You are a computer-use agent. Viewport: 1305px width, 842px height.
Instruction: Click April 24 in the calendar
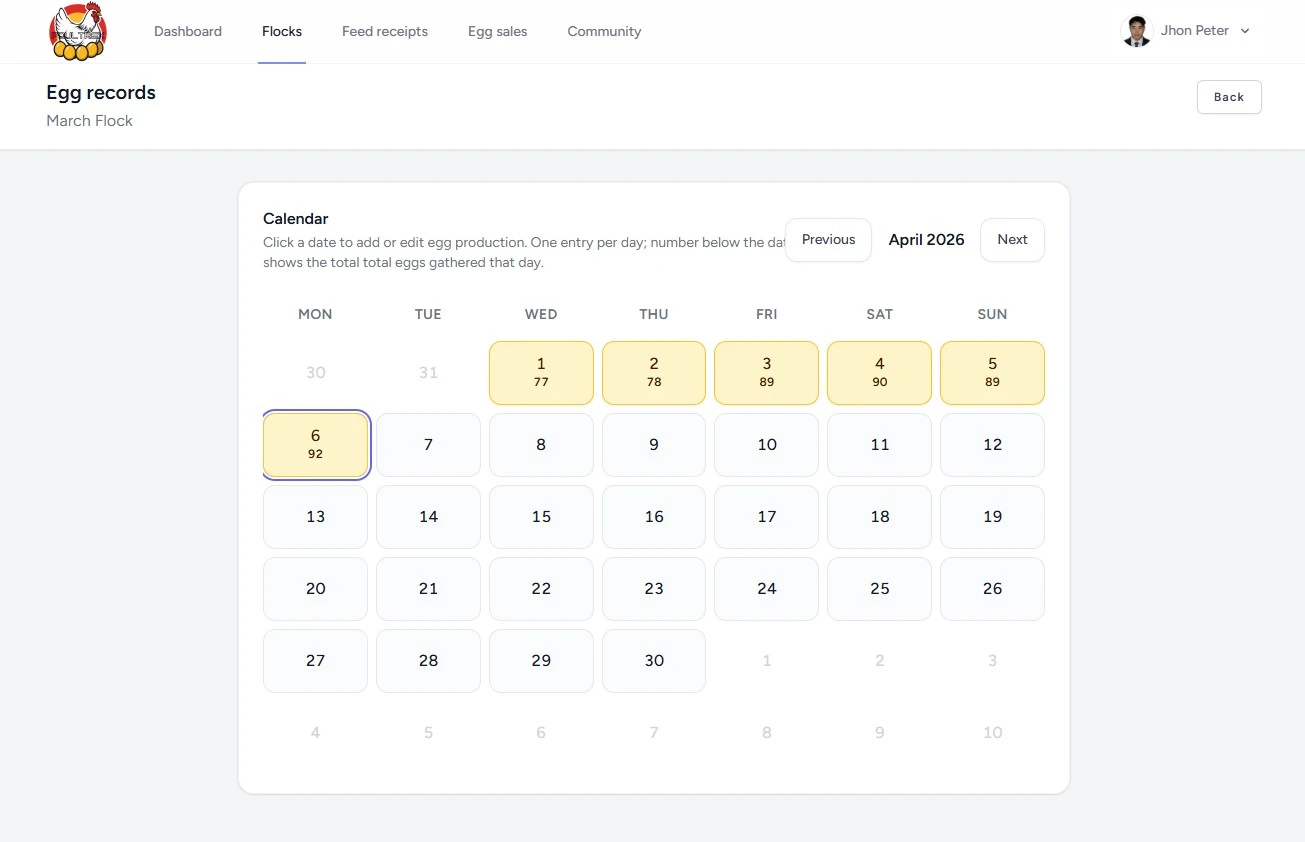(766, 589)
